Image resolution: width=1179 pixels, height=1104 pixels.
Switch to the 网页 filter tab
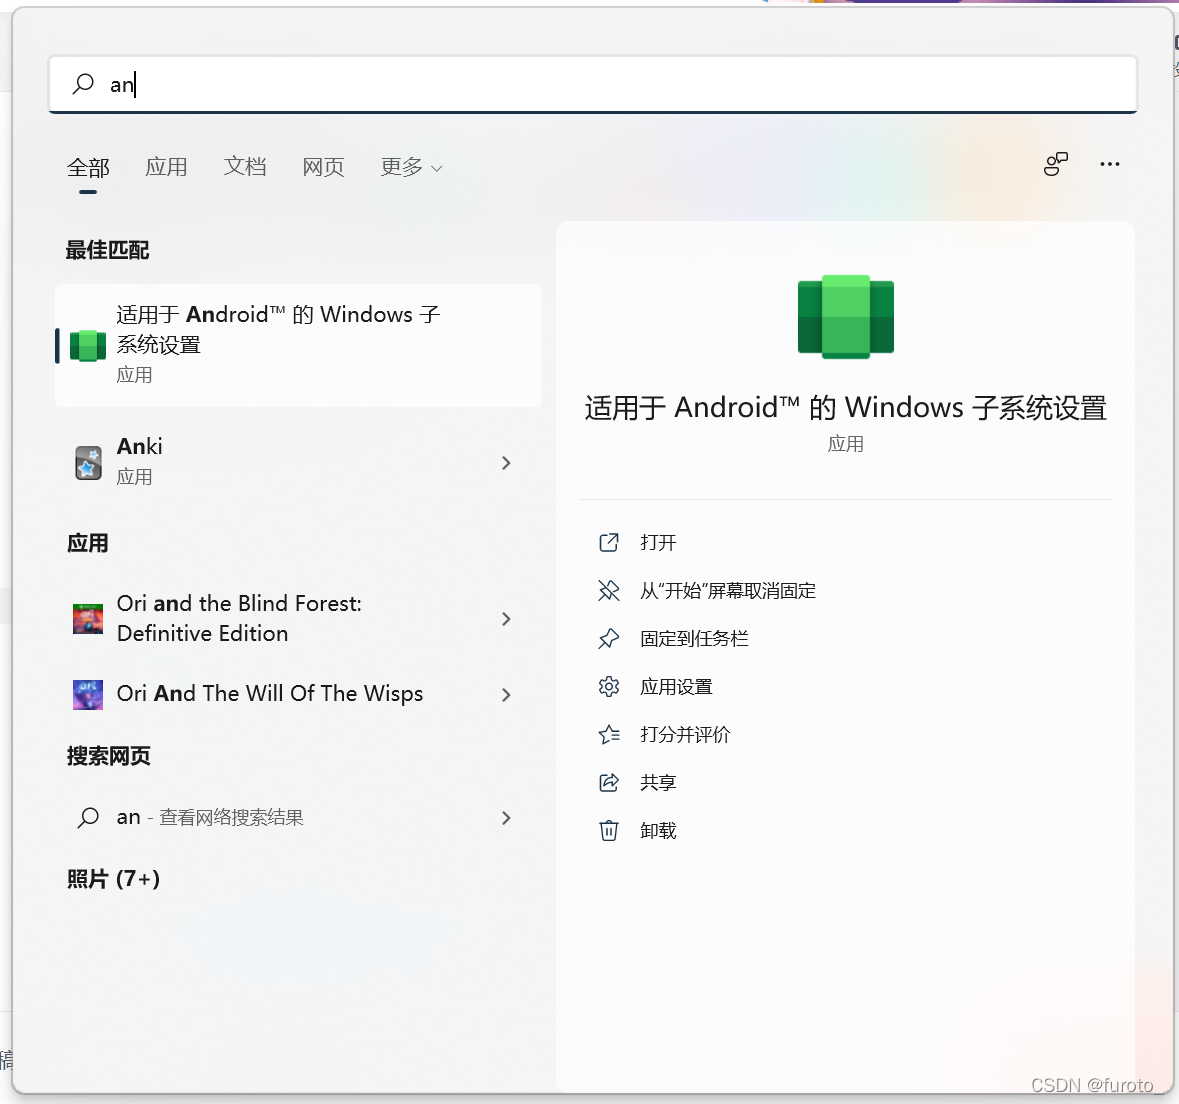click(x=323, y=167)
